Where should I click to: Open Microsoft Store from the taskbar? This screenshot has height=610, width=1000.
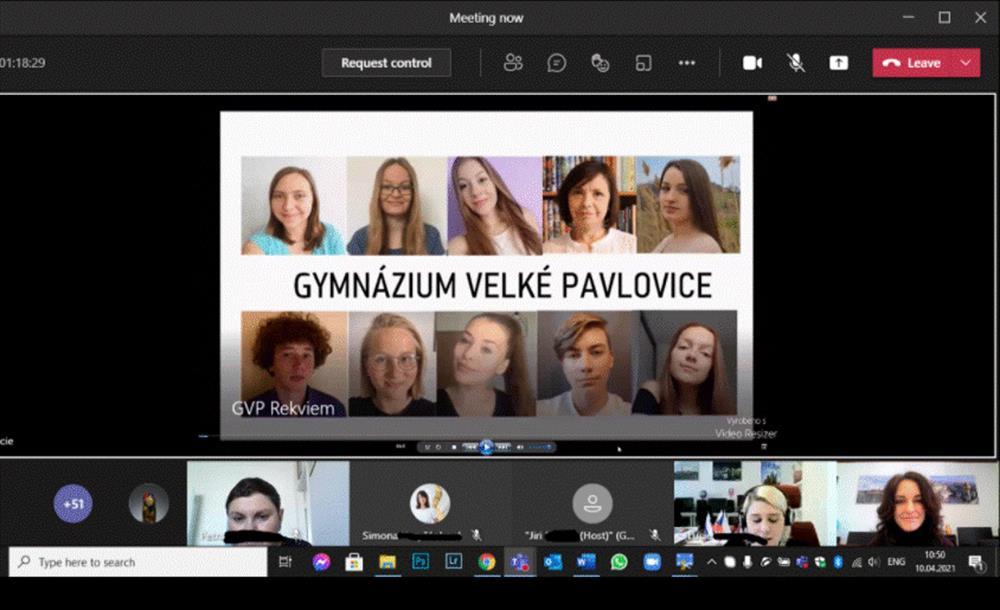click(x=354, y=562)
